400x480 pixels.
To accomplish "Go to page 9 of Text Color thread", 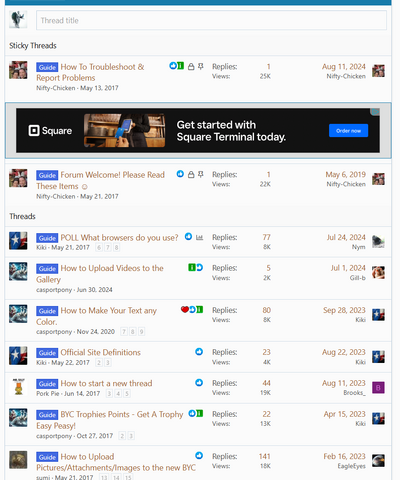I will 141,332.
